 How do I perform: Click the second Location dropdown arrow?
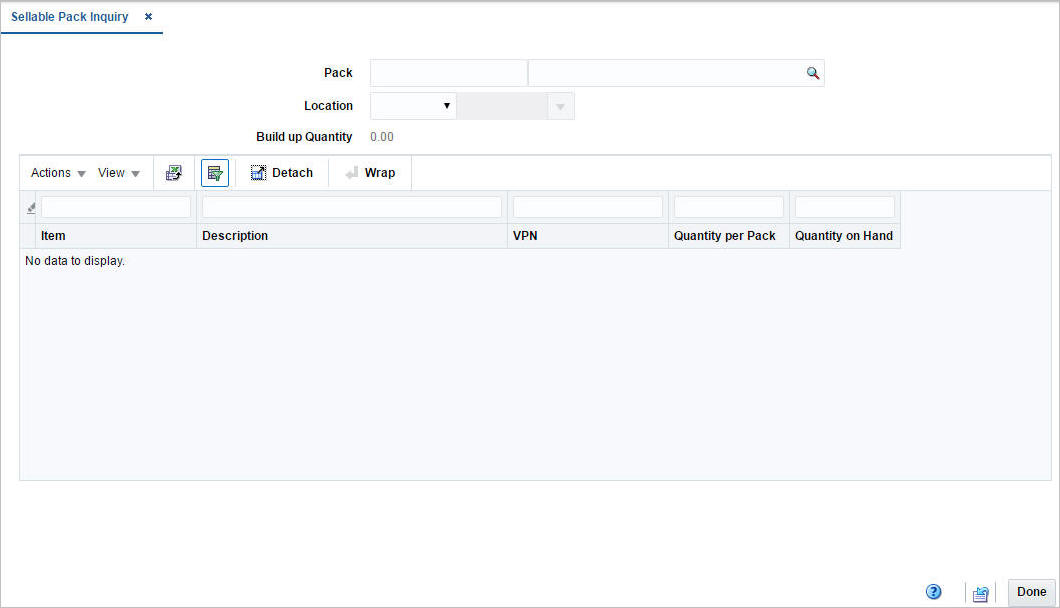click(561, 105)
